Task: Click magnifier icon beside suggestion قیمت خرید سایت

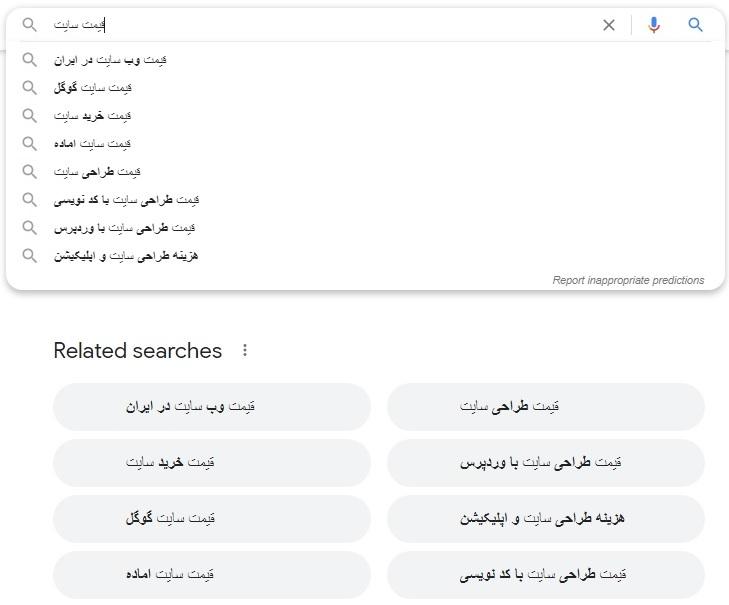Action: click(29, 115)
